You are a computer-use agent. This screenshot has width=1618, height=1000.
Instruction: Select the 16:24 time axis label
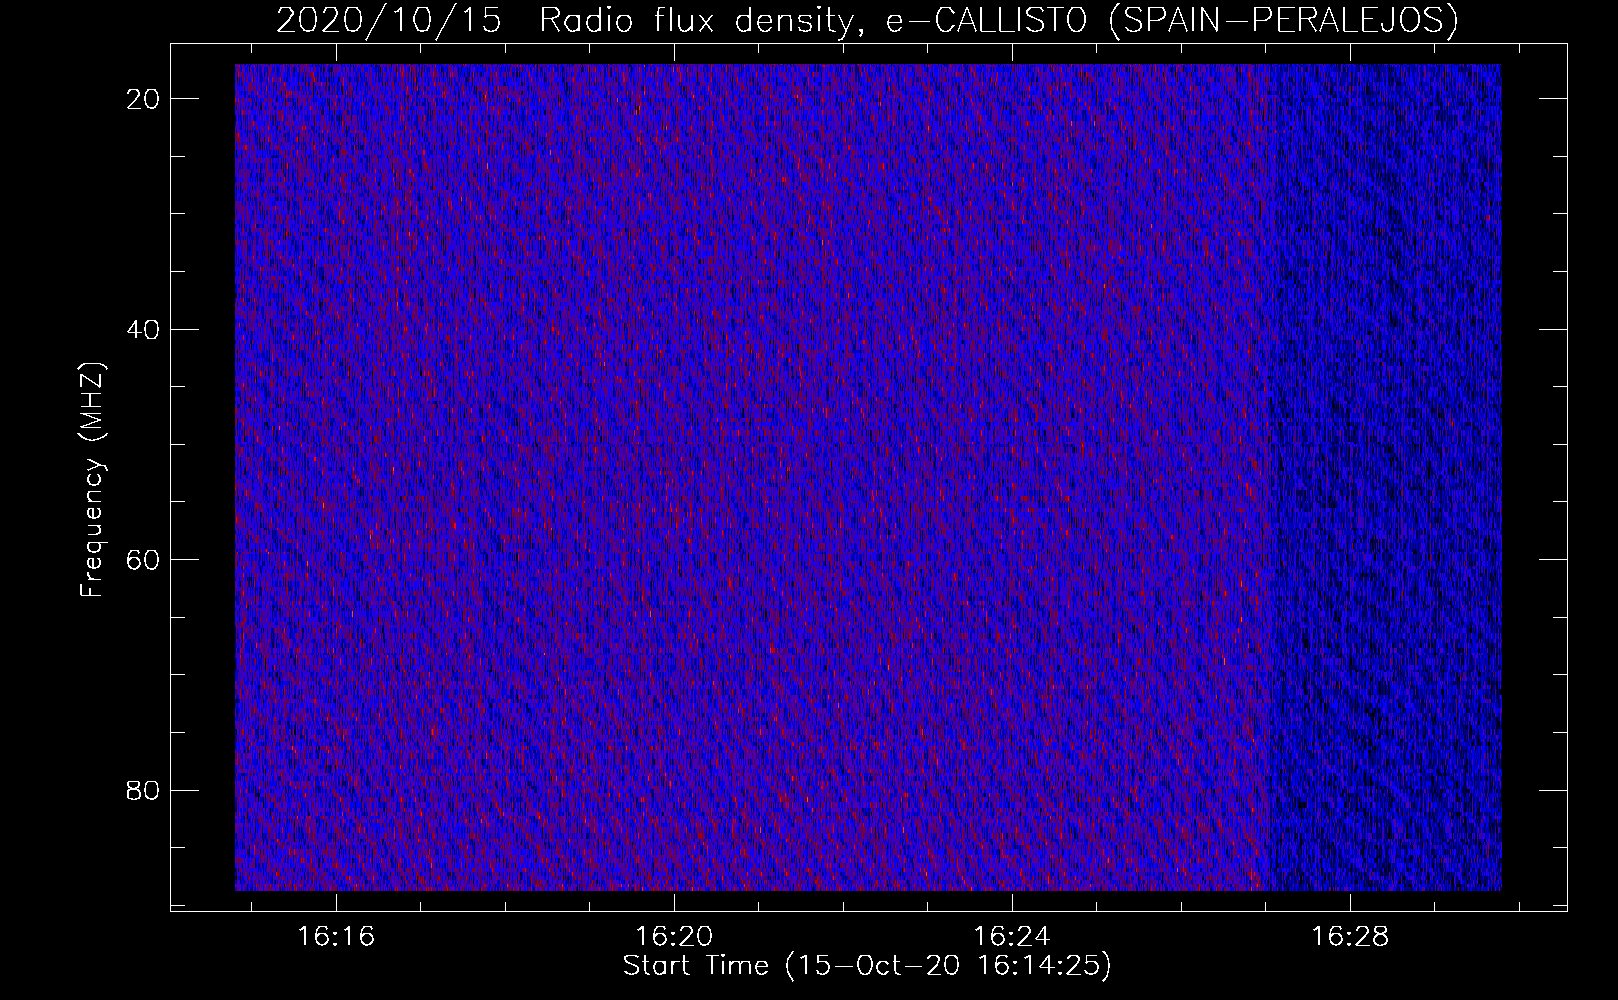click(1012, 937)
